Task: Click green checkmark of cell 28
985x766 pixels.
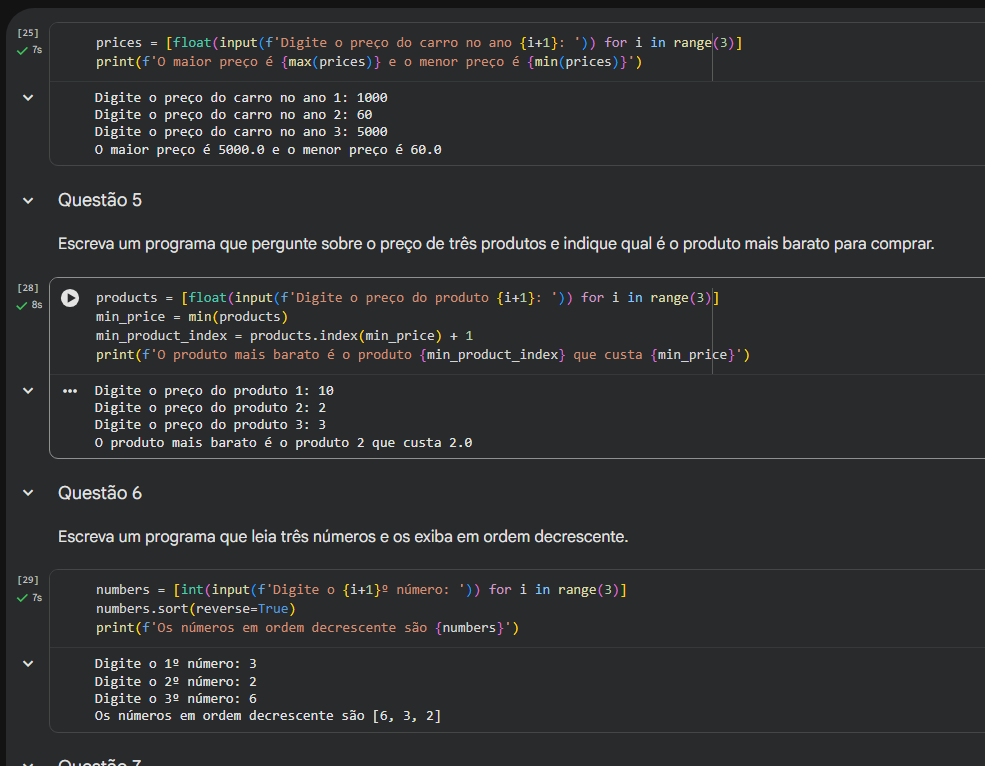Action: 22,306
